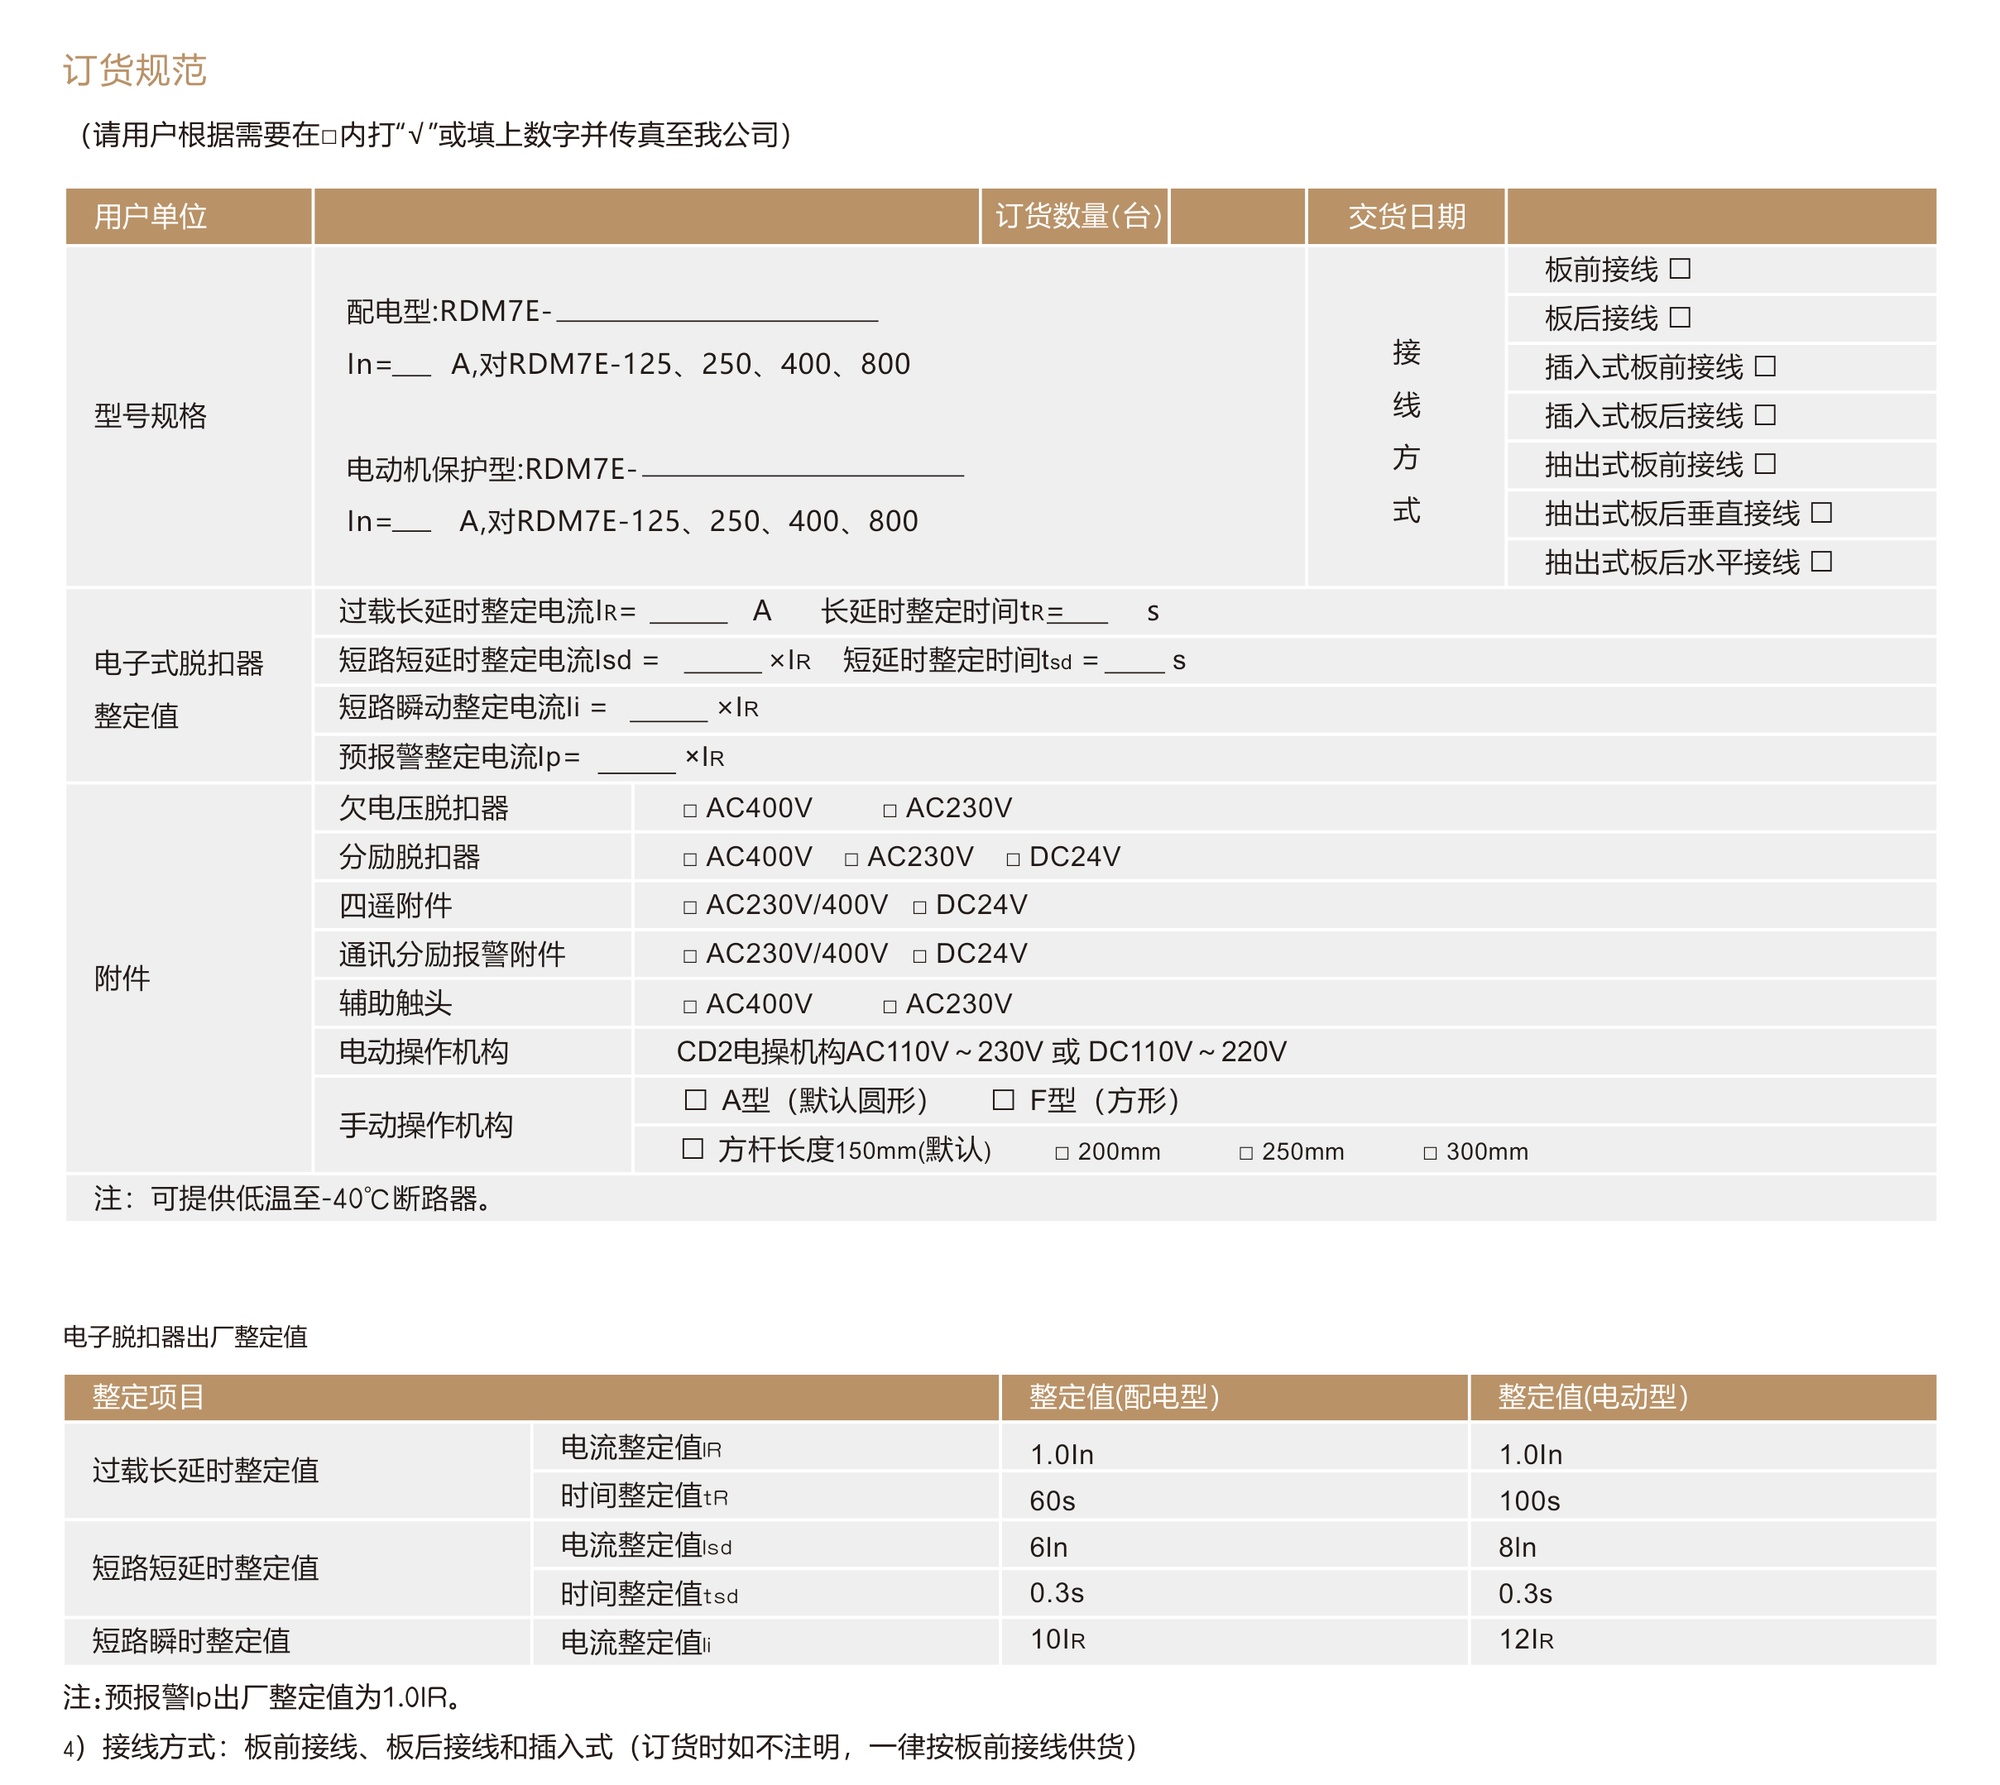Click the 交货日期 blank field
Screen dimensions: 2000x1785
(x=1720, y=216)
